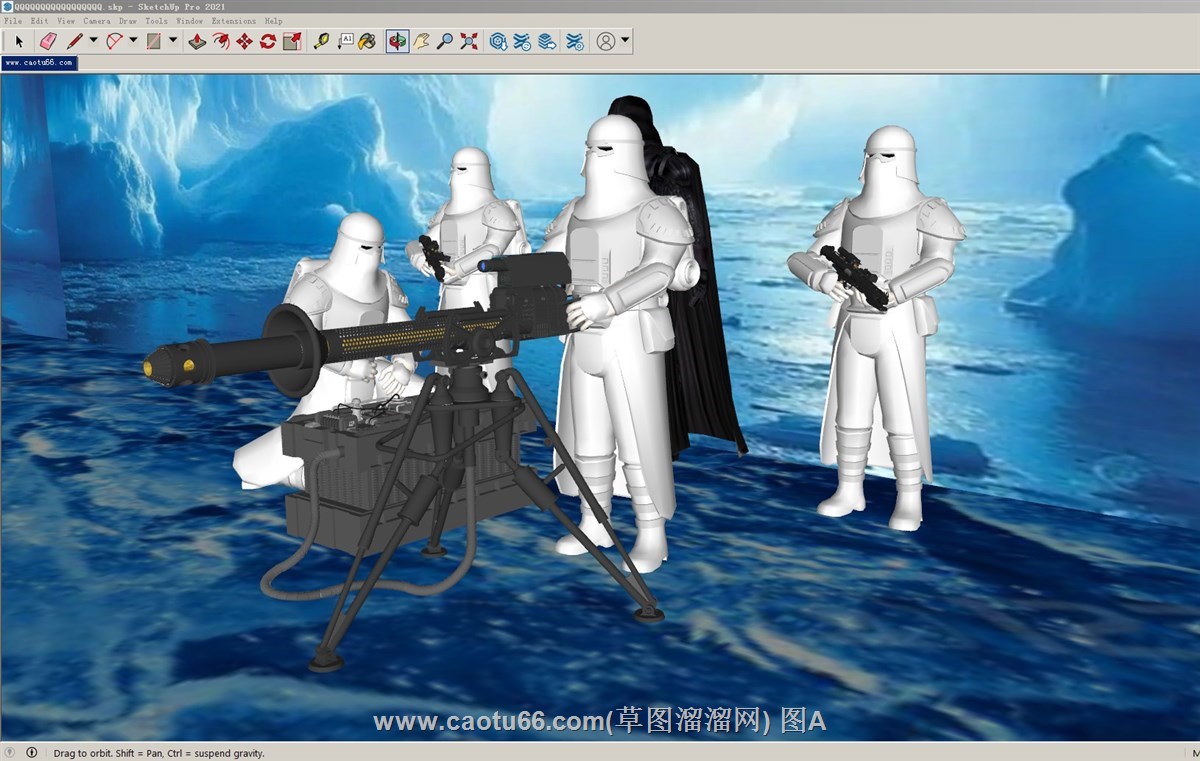
Task: Select the Text label tool
Action: click(345, 41)
